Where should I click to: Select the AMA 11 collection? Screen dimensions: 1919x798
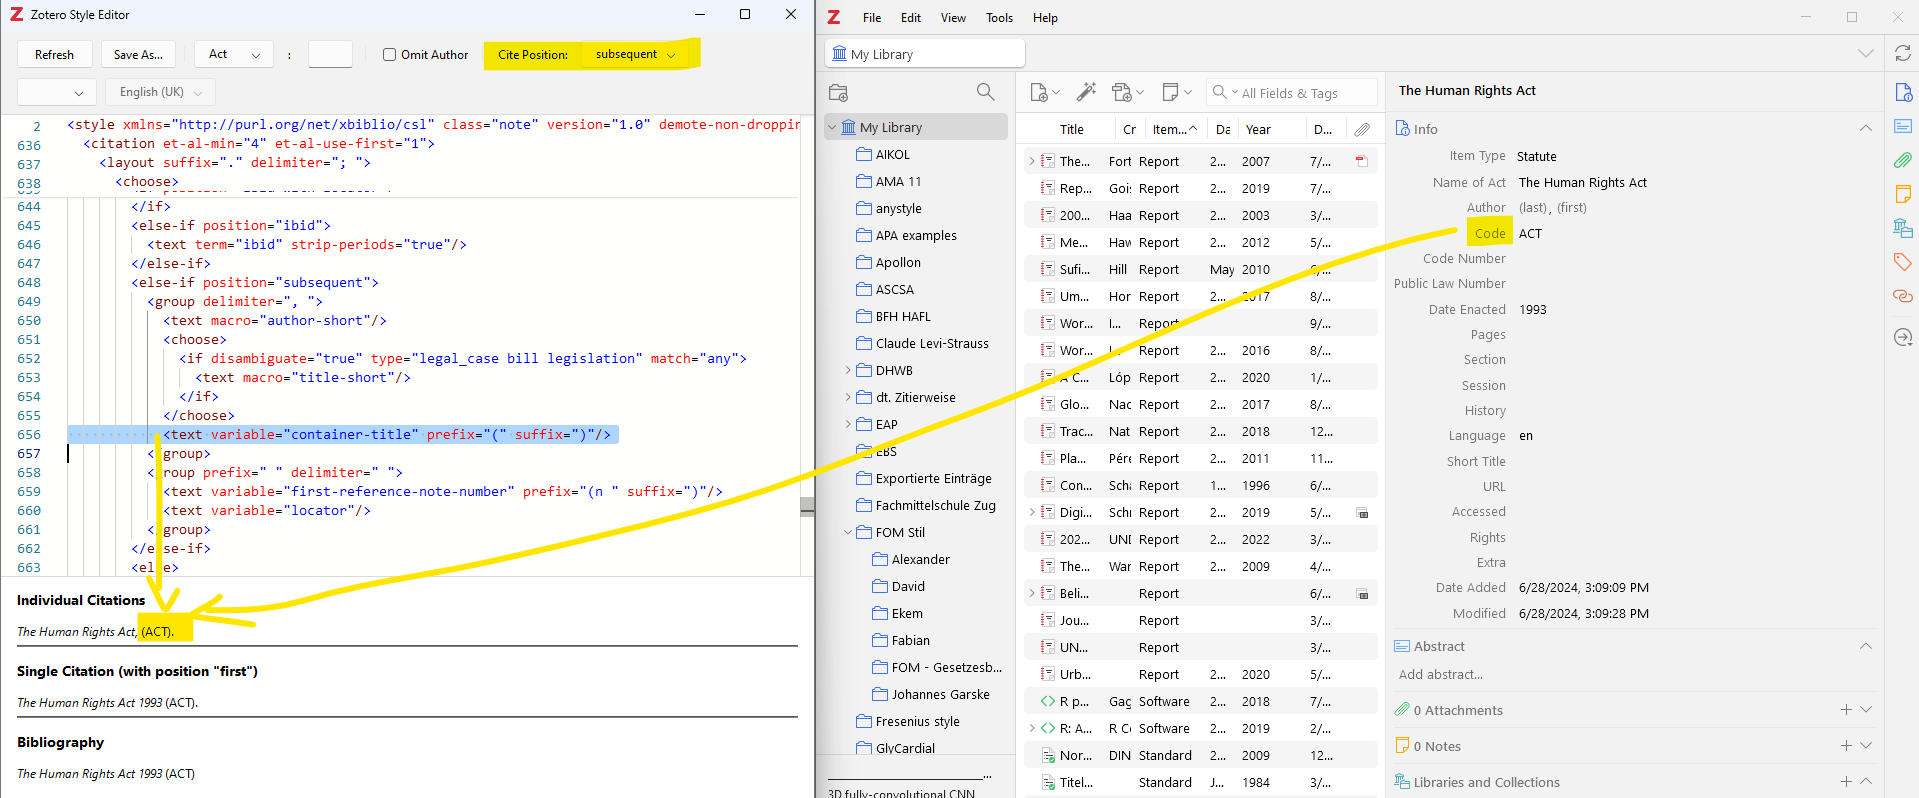[898, 181]
